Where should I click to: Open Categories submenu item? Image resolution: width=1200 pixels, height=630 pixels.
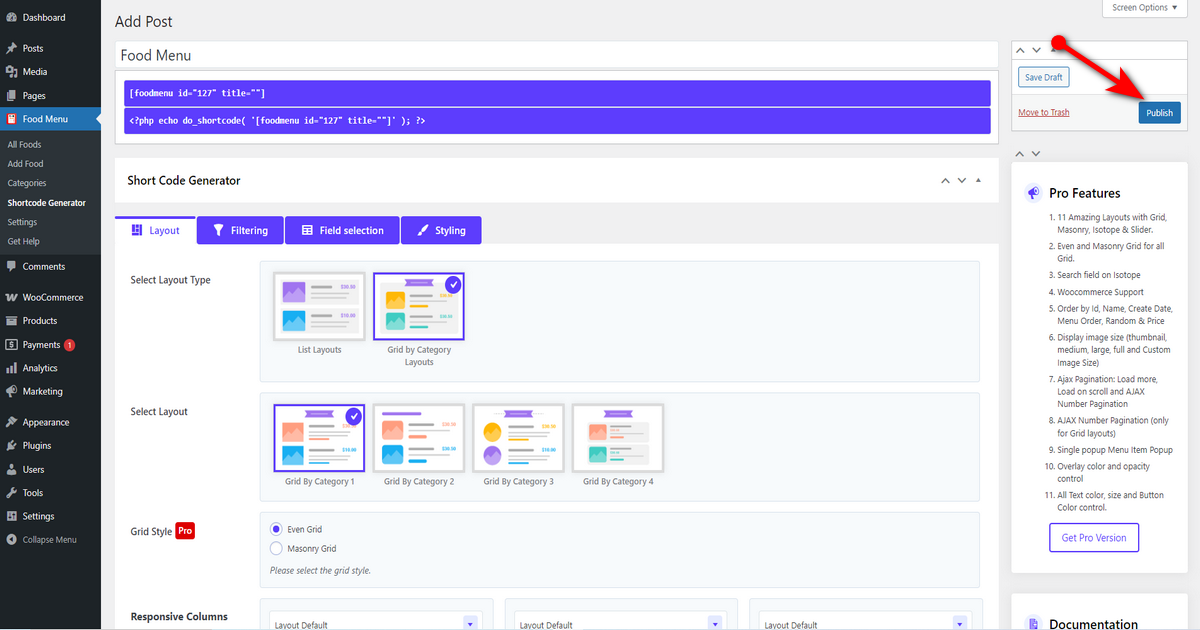click(27, 183)
